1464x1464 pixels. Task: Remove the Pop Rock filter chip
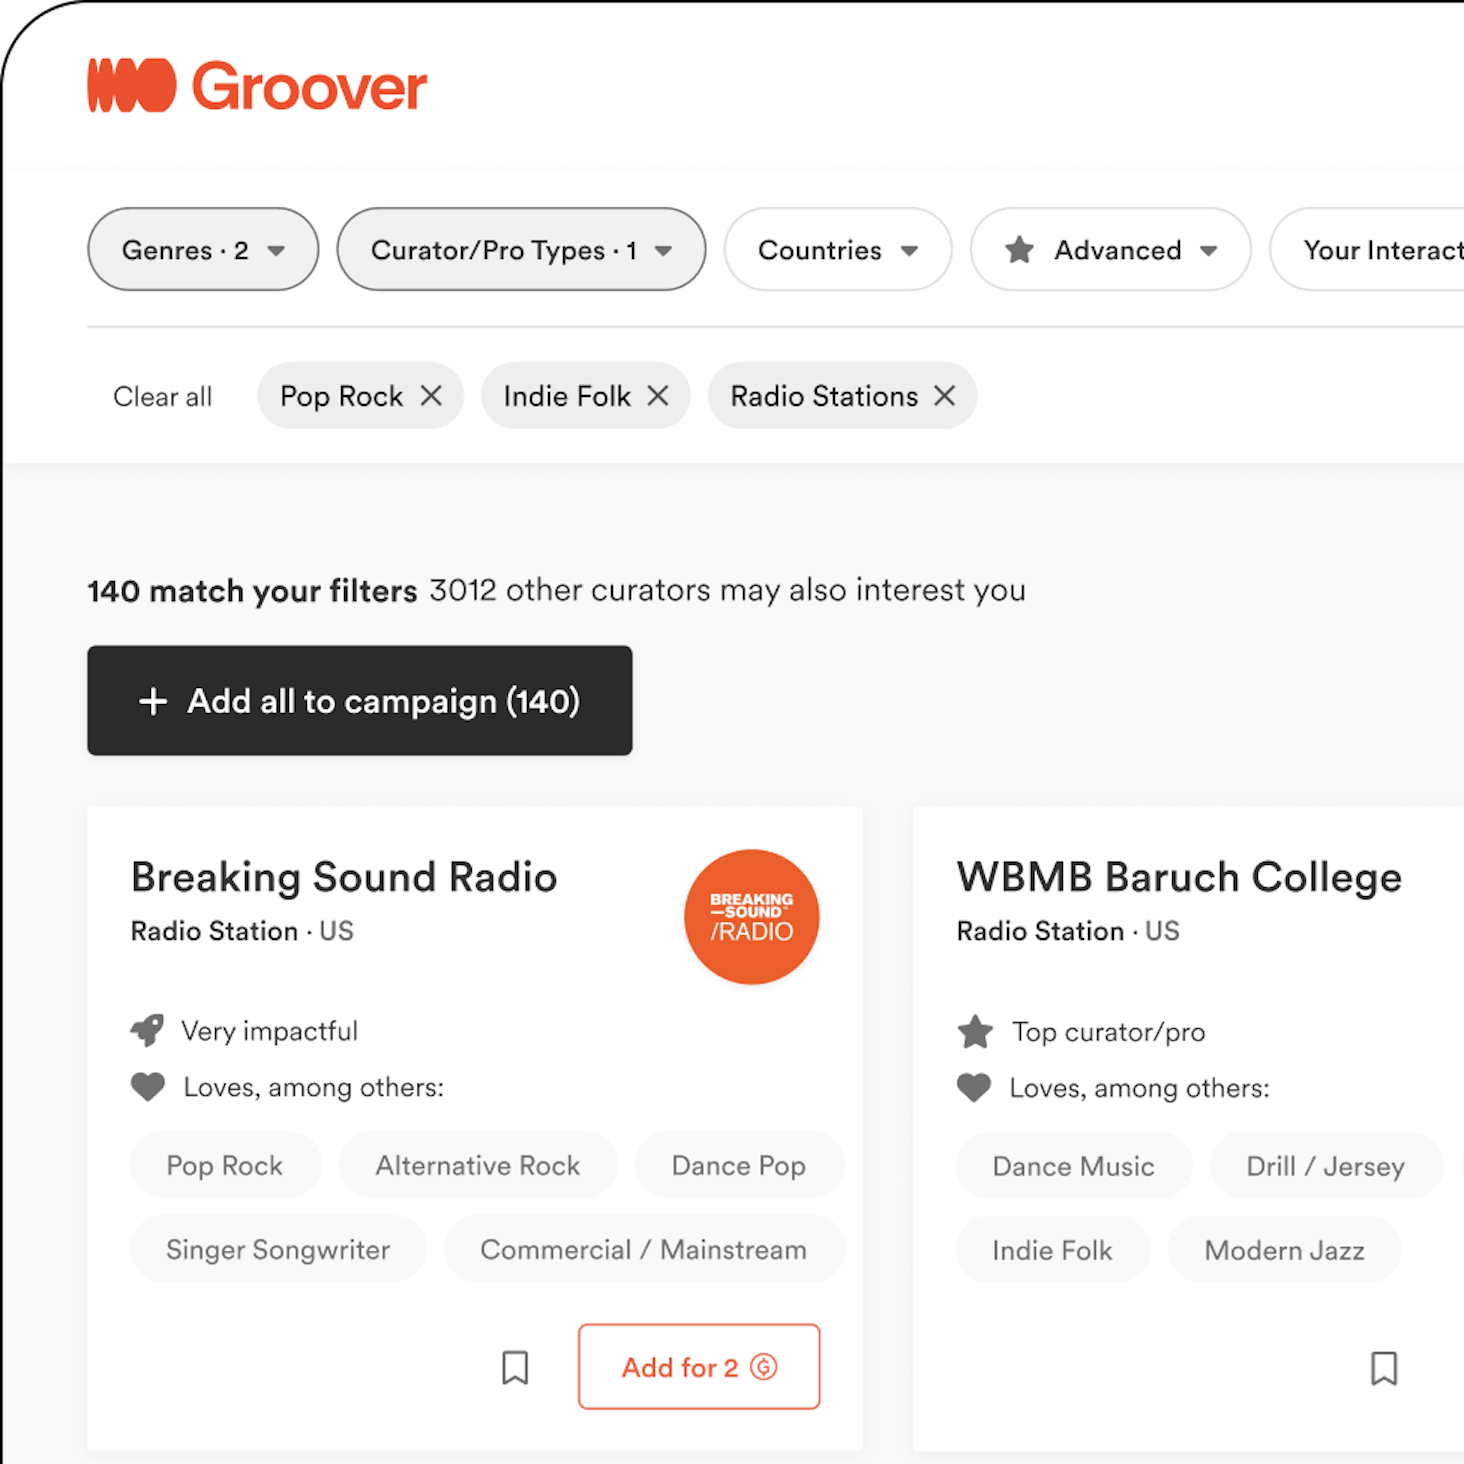(431, 396)
